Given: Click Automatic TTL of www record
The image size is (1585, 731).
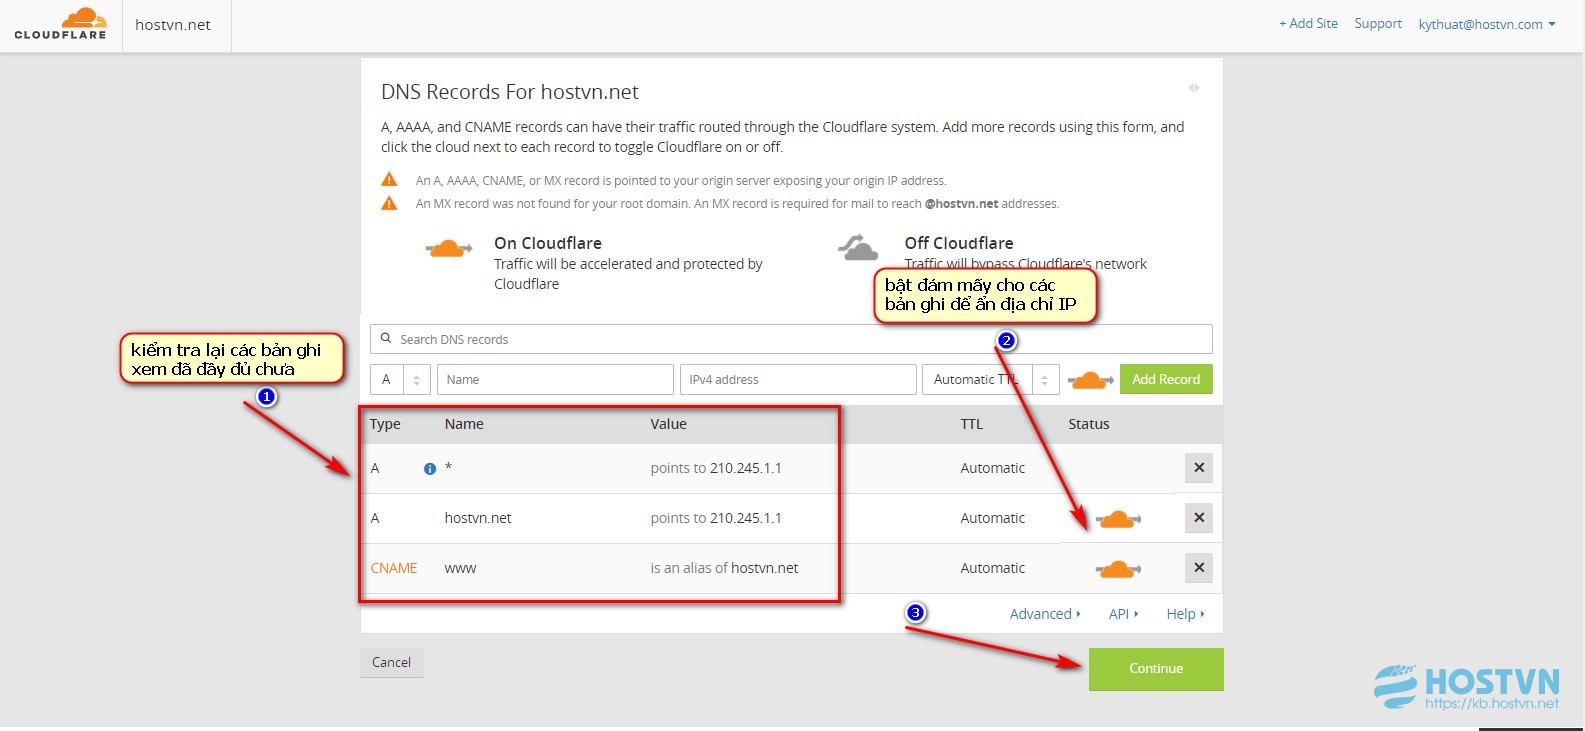Looking at the screenshot, I should tap(993, 568).
